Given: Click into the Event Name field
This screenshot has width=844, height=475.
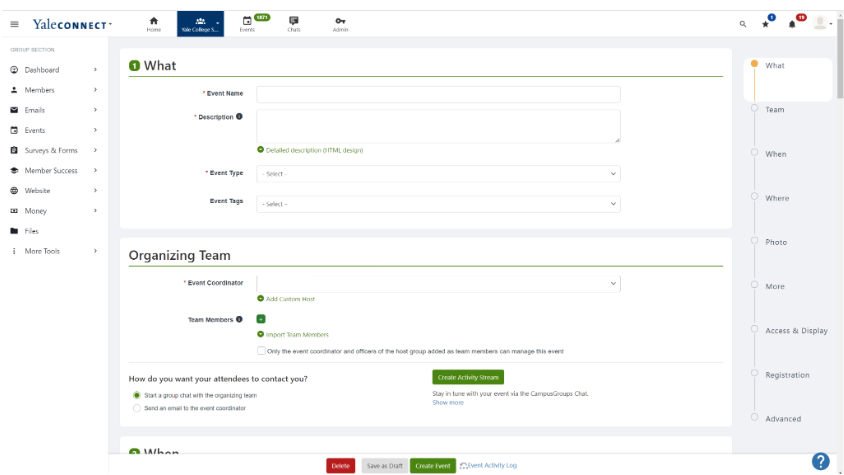Looking at the screenshot, I should click(x=438, y=94).
